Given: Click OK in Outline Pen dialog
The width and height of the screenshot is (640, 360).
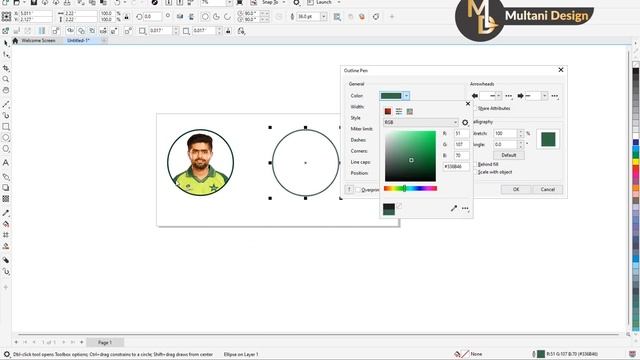Looking at the screenshot, I should pyautogui.click(x=516, y=189).
